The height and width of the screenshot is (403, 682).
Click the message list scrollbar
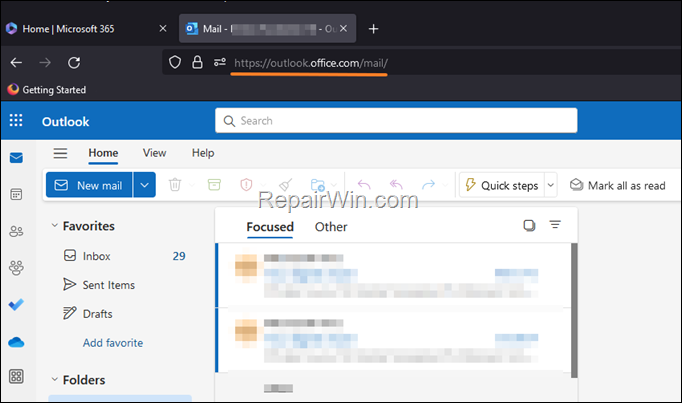(x=574, y=310)
